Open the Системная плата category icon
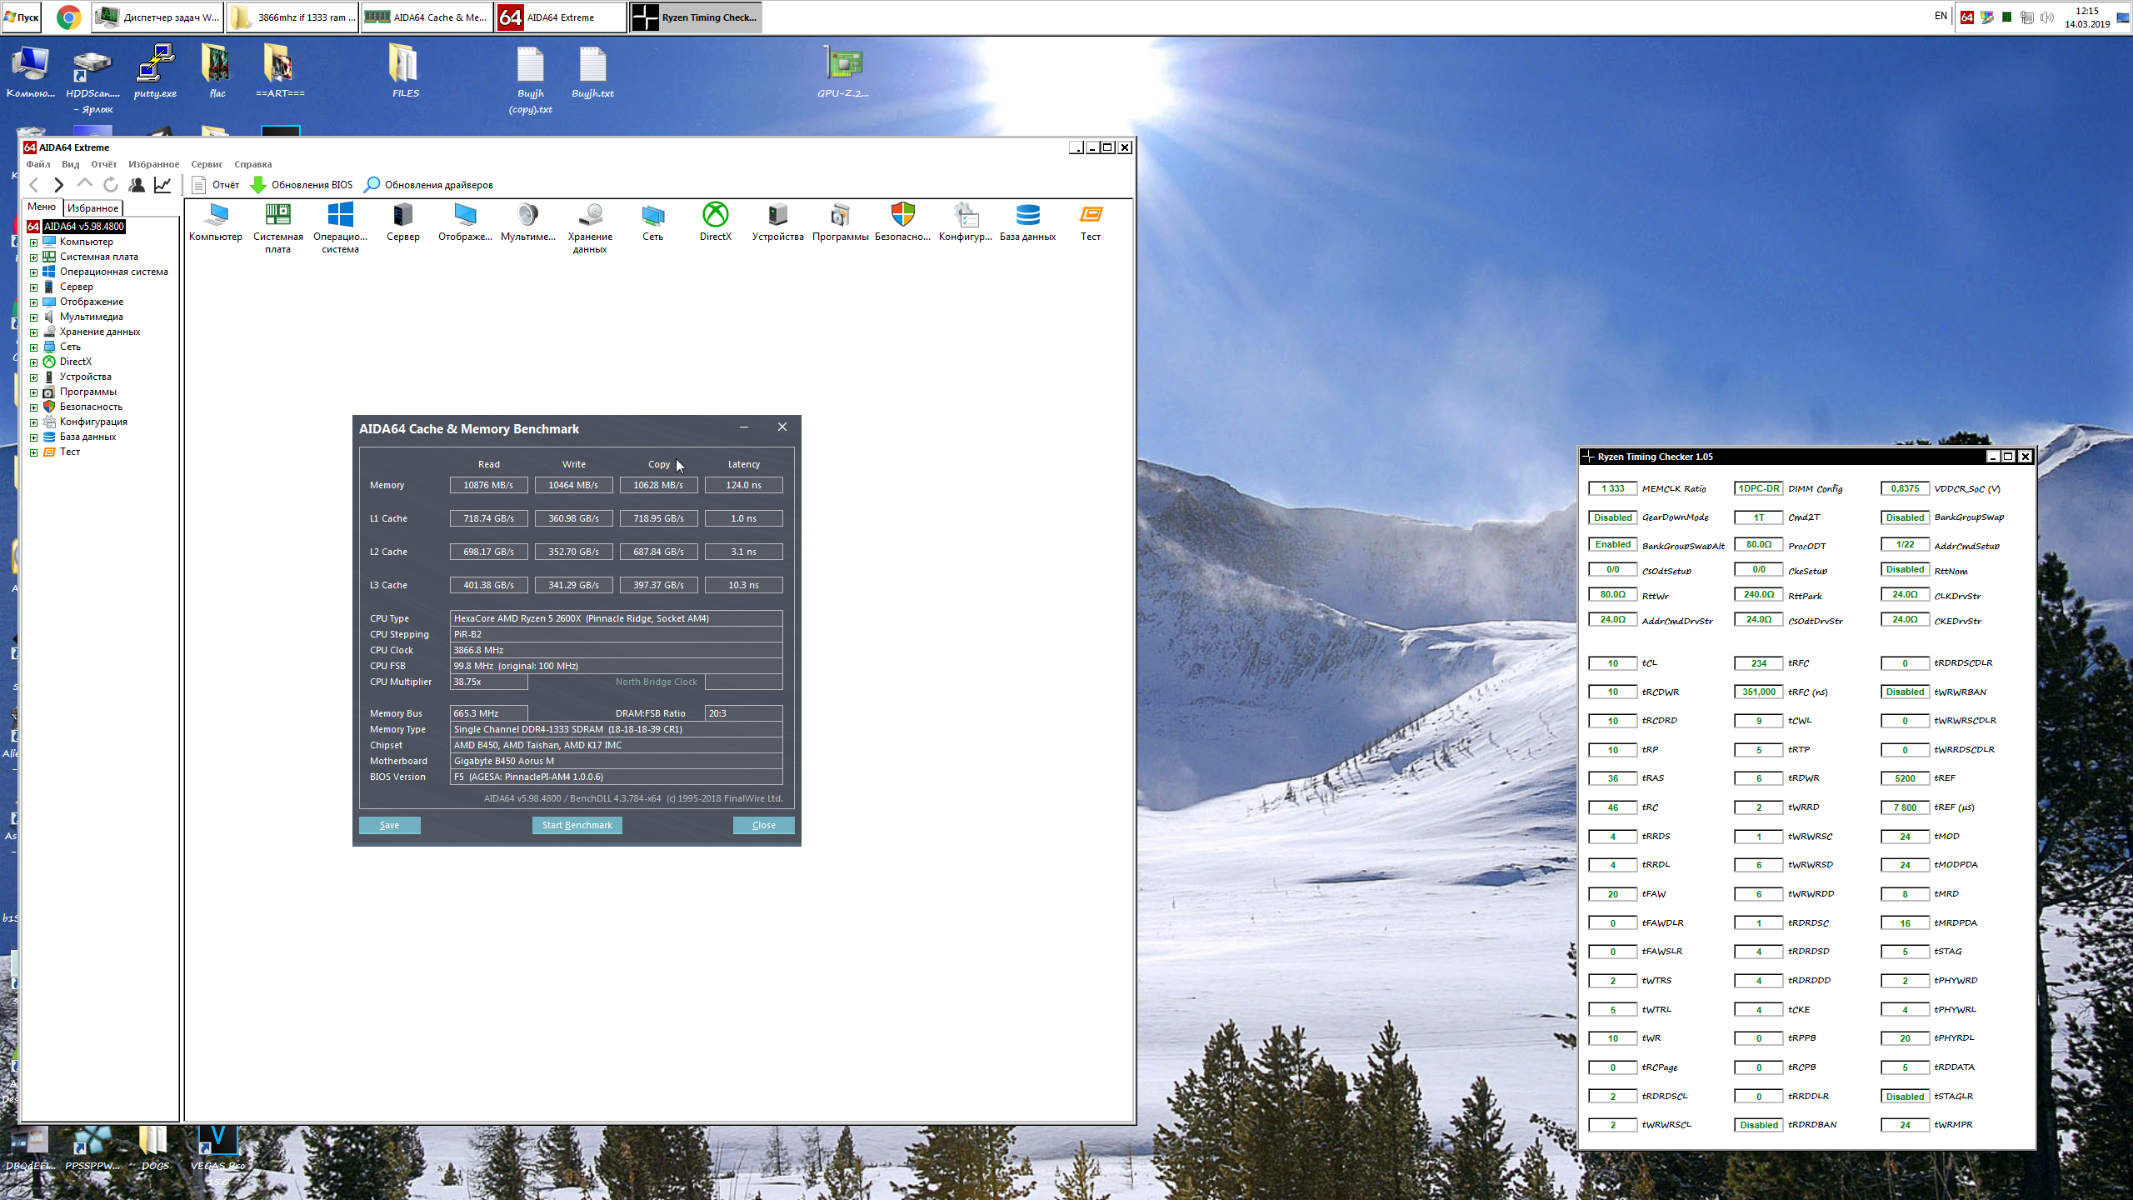Screen dimensions: 2133x1200 [x=278, y=216]
